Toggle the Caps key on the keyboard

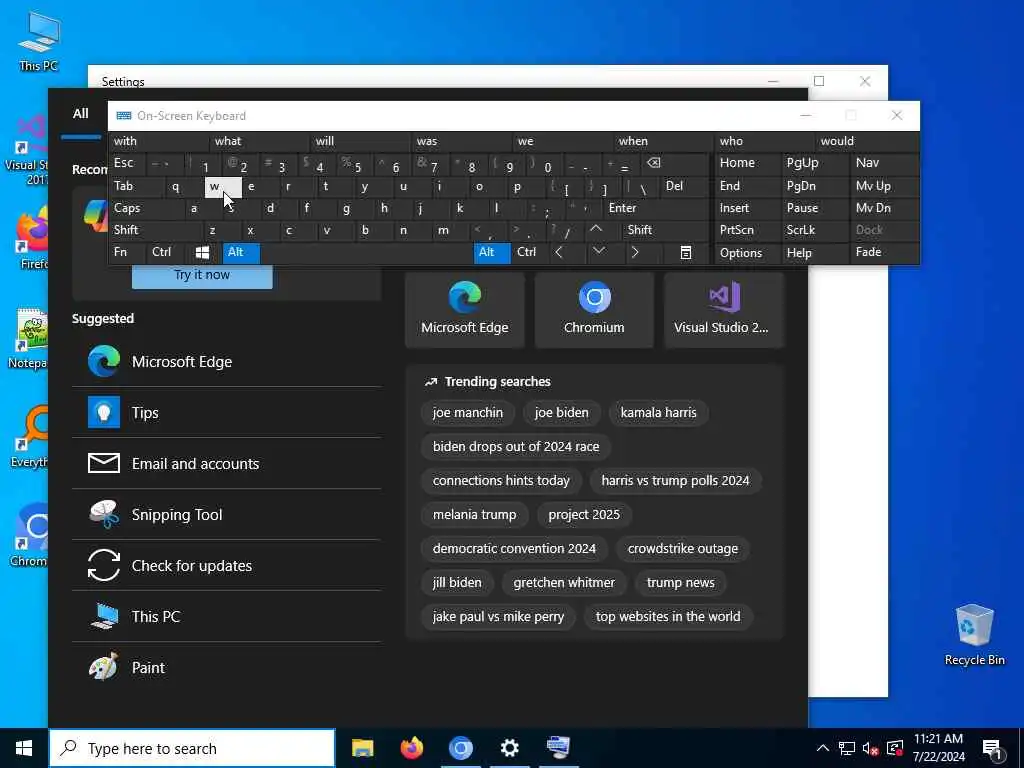coord(146,208)
